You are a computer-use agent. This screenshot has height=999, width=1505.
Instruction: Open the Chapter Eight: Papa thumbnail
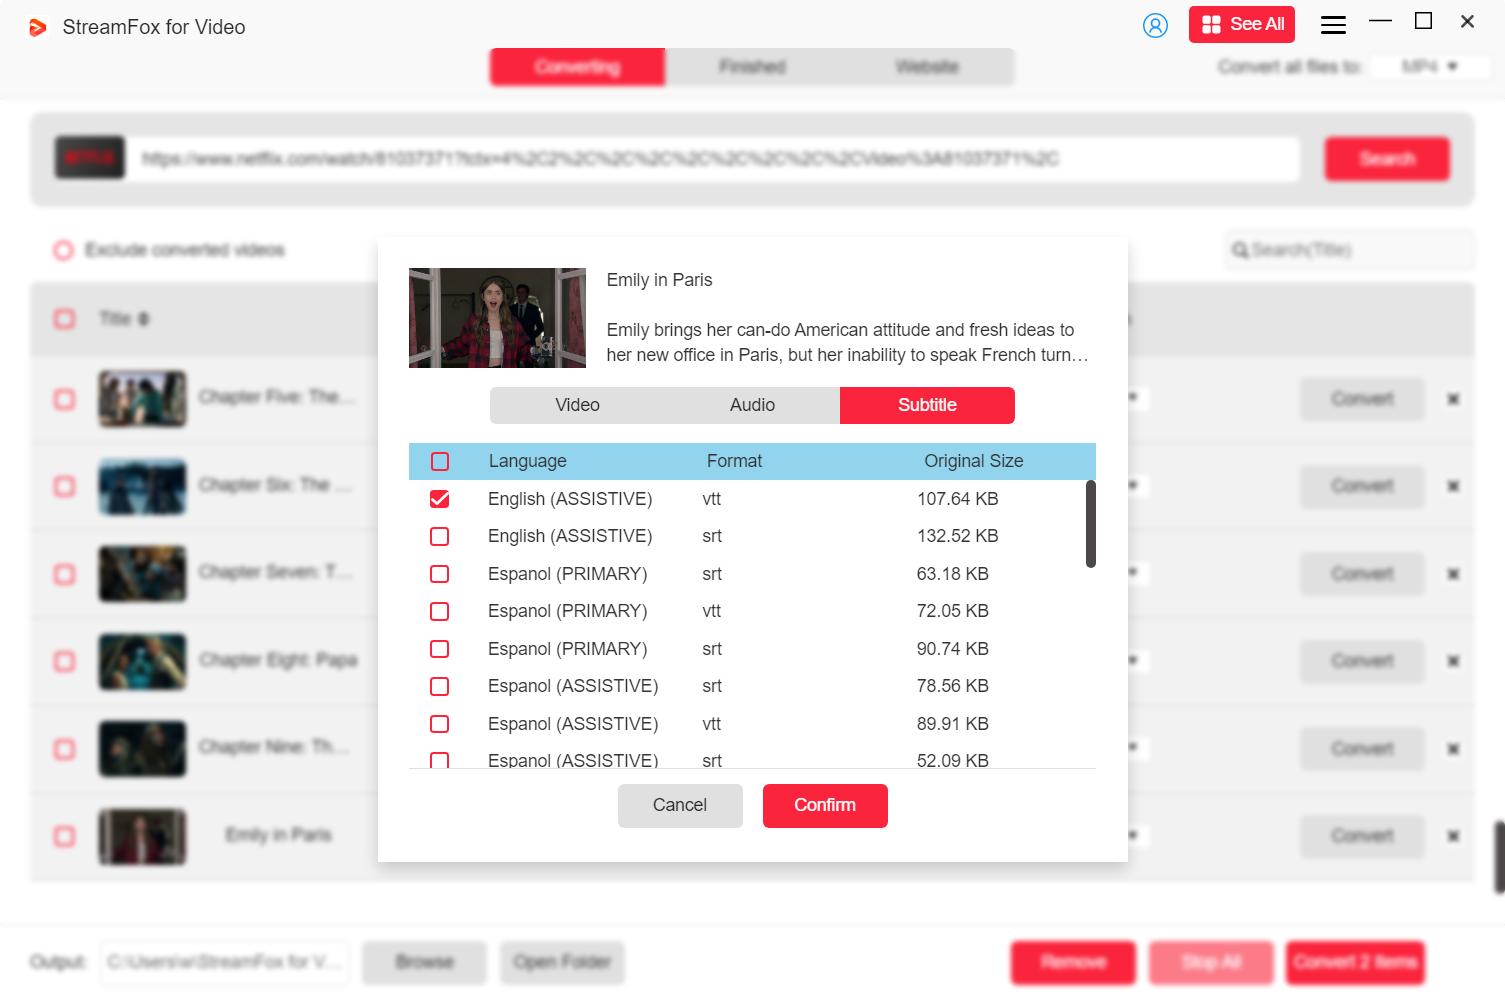click(x=142, y=661)
